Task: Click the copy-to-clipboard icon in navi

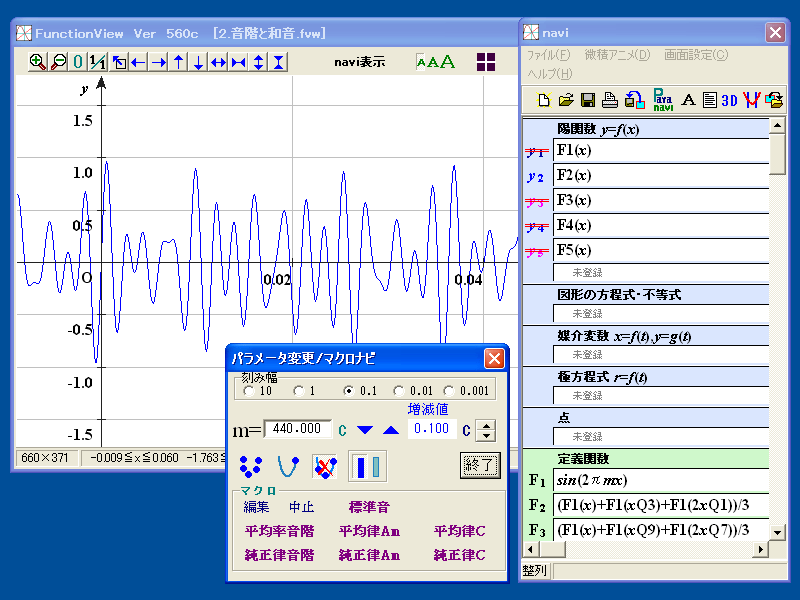Action: click(x=635, y=100)
